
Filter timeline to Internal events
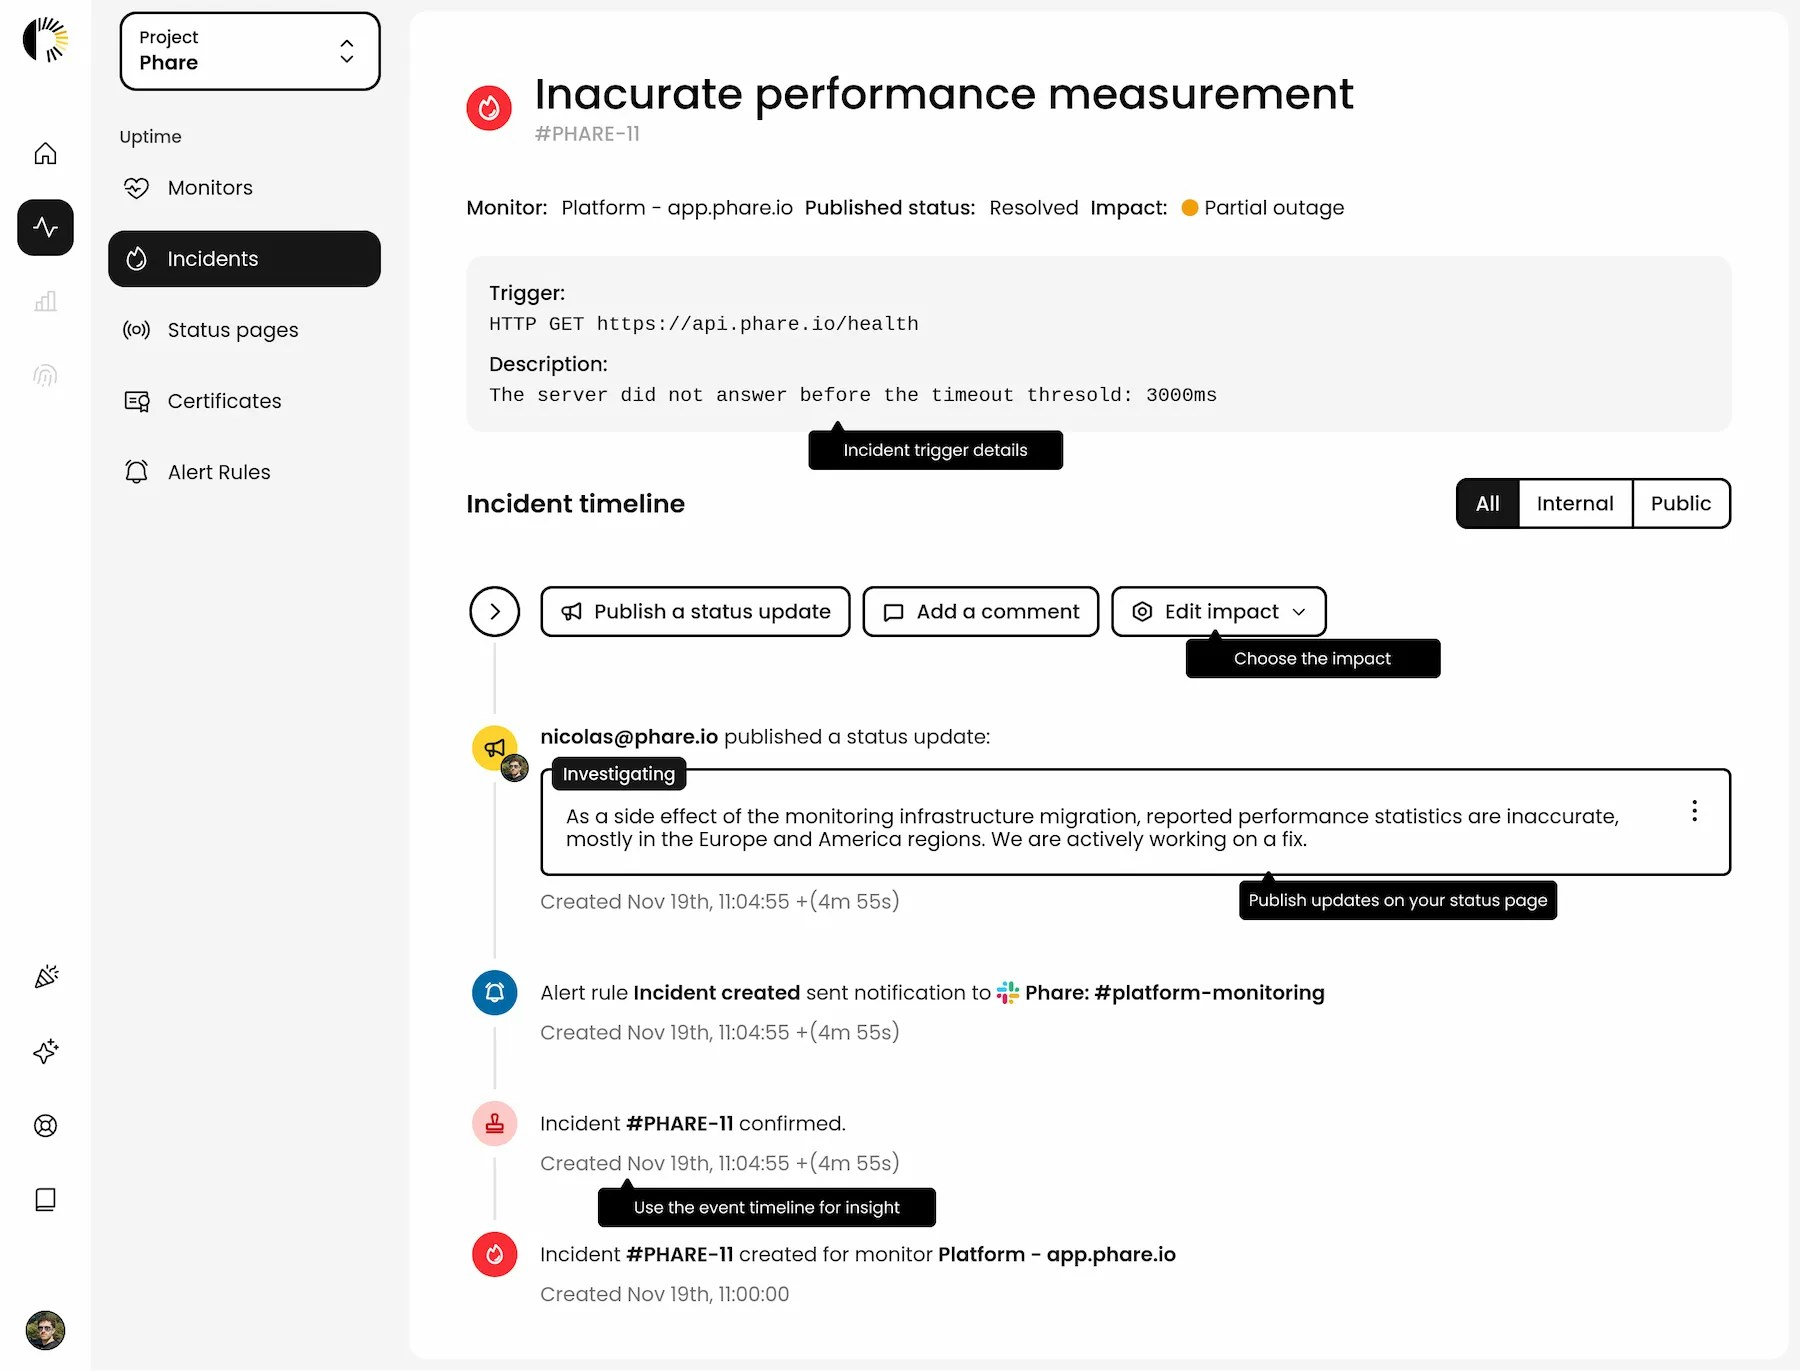pos(1574,503)
